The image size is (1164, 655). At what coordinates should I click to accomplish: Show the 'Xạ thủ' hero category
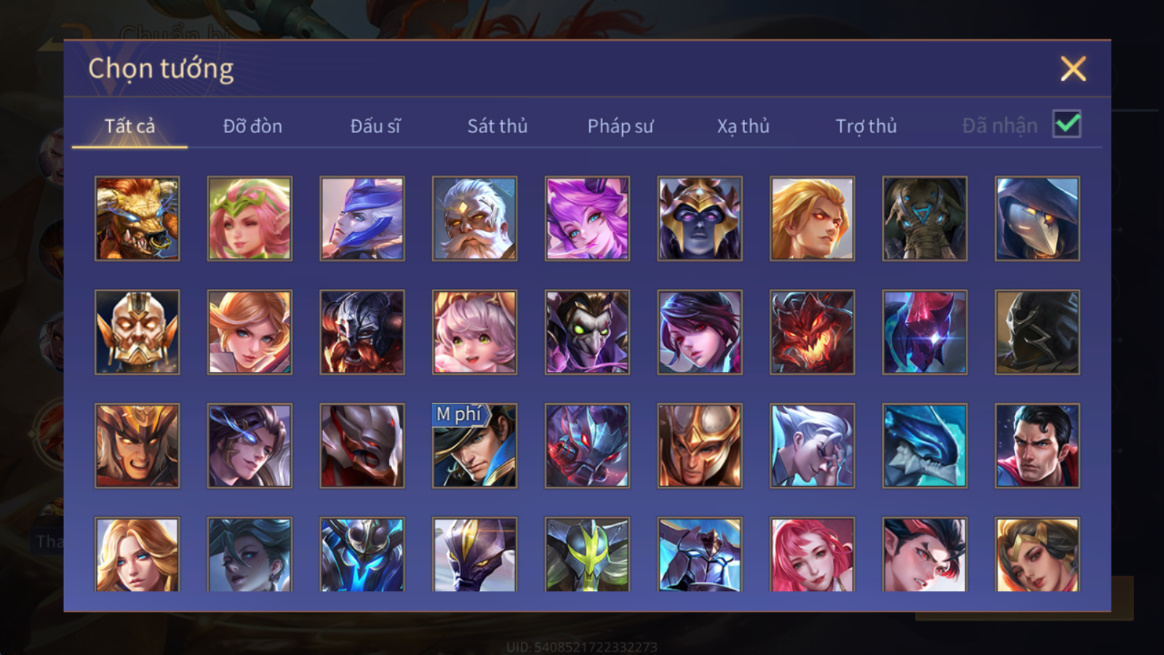tap(743, 126)
